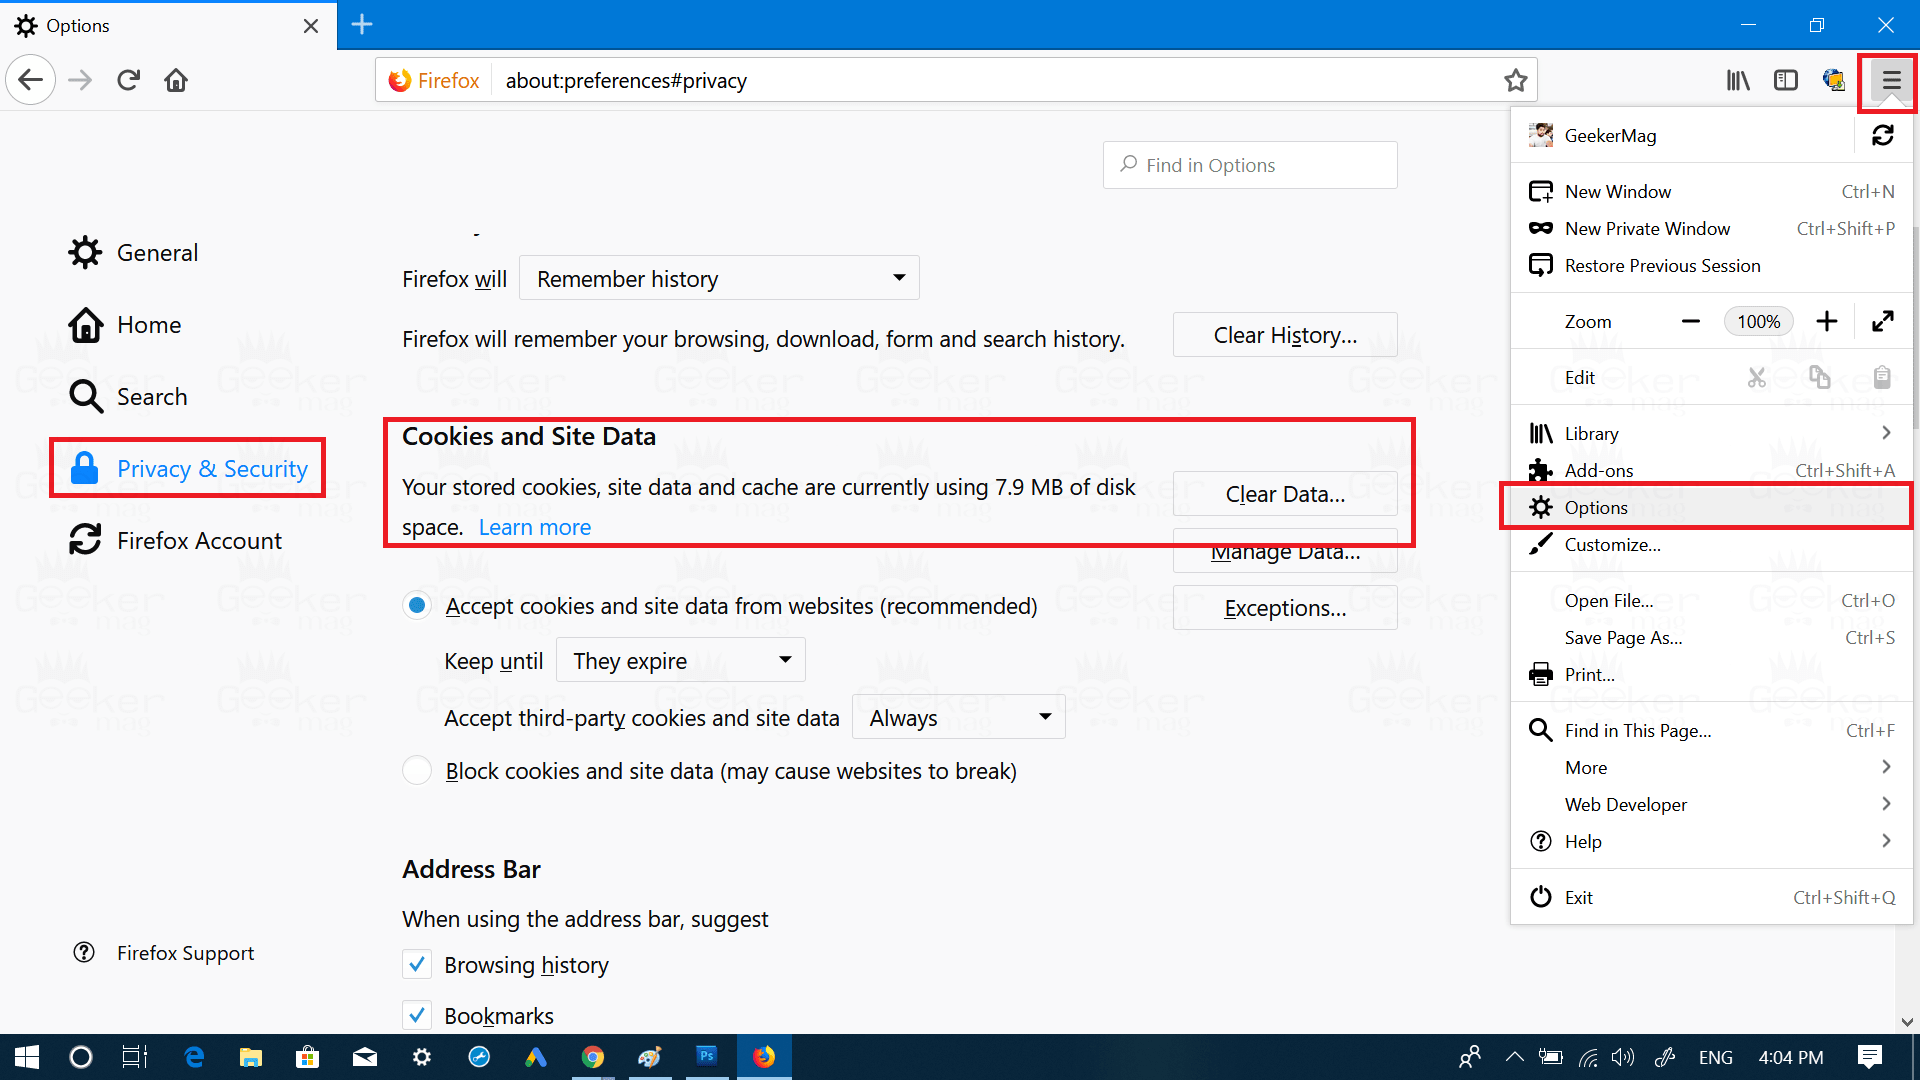Choose New Private Window from the menu
Image resolution: width=1920 pixels, height=1080 pixels.
coord(1711,228)
